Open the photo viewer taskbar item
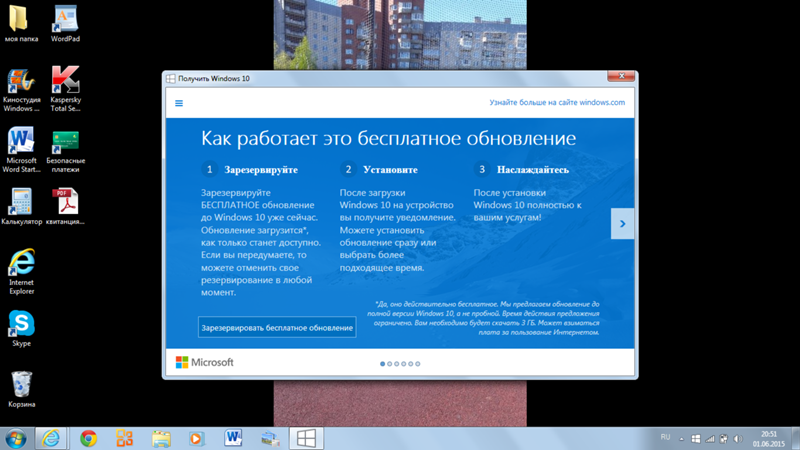The width and height of the screenshot is (800, 450). [x=270, y=438]
